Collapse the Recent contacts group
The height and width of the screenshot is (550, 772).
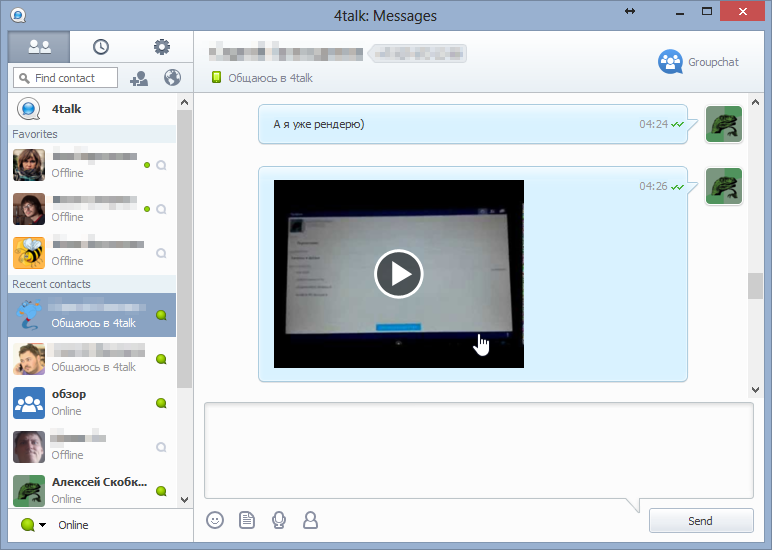(x=51, y=284)
